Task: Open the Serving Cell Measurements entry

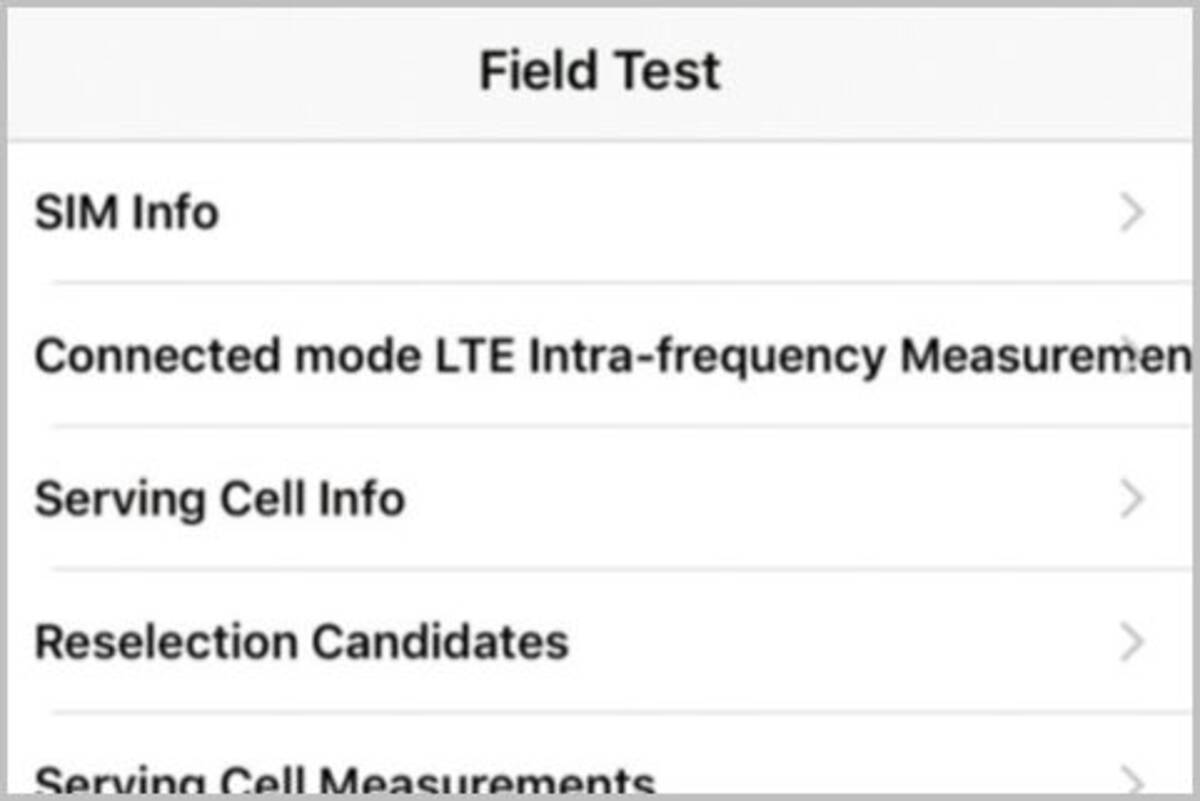Action: [x=345, y=781]
